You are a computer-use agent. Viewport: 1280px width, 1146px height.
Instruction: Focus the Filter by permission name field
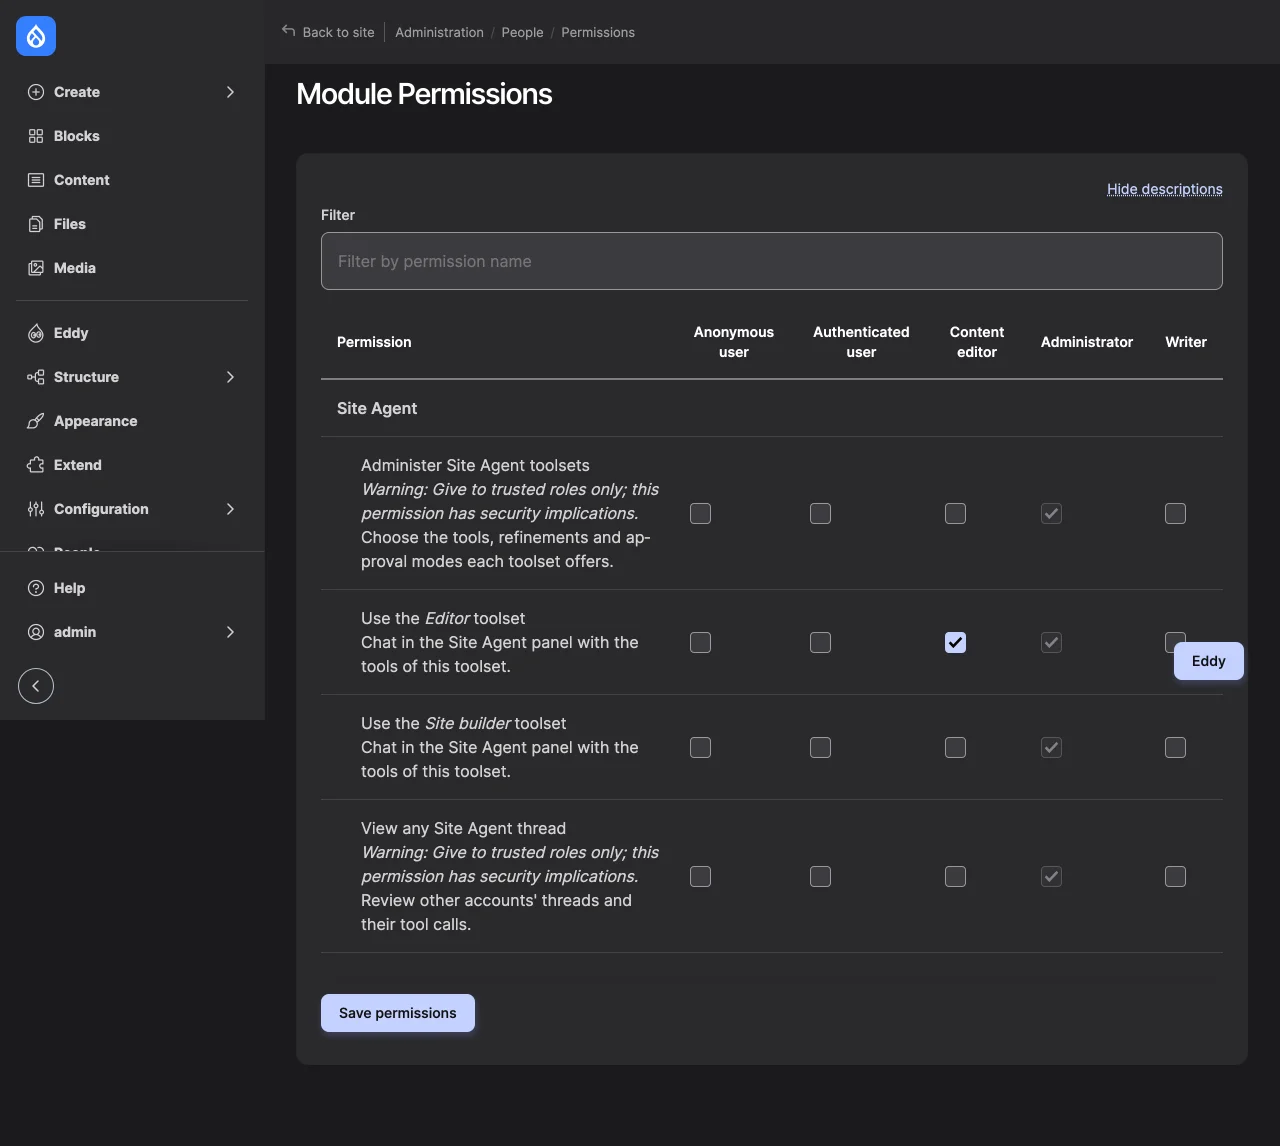[x=772, y=261]
